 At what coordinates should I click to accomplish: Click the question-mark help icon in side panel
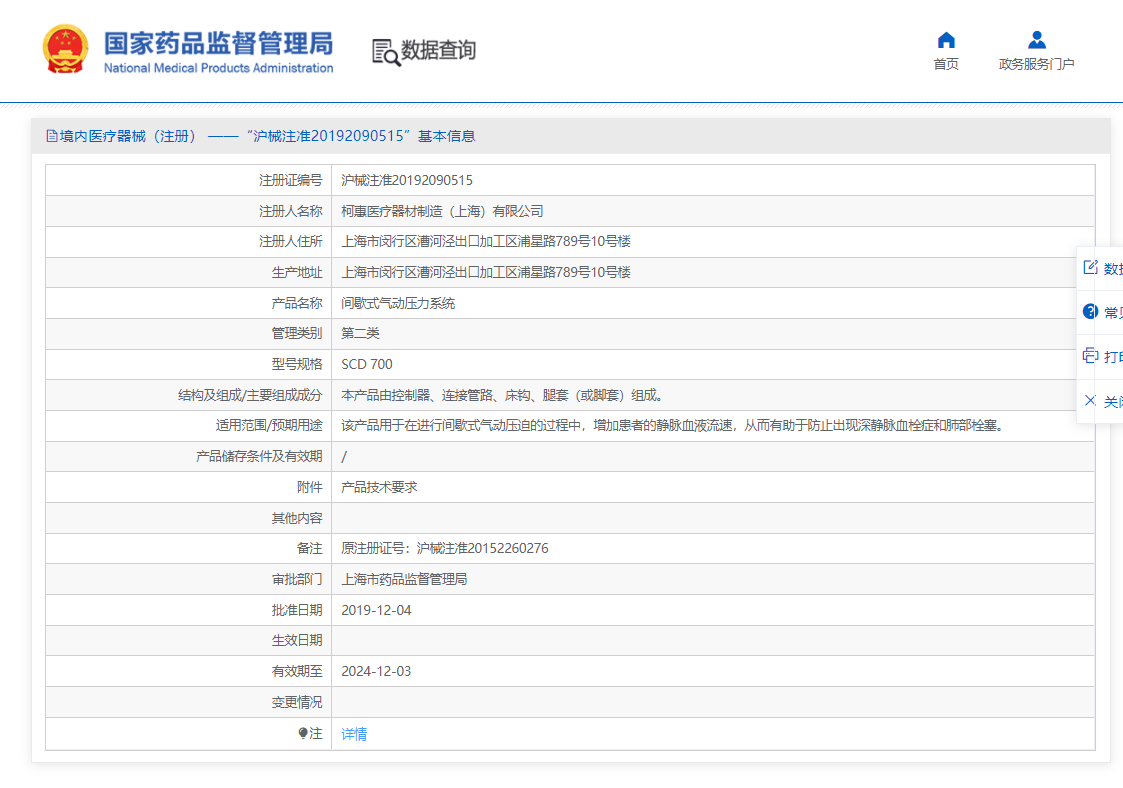click(1089, 311)
